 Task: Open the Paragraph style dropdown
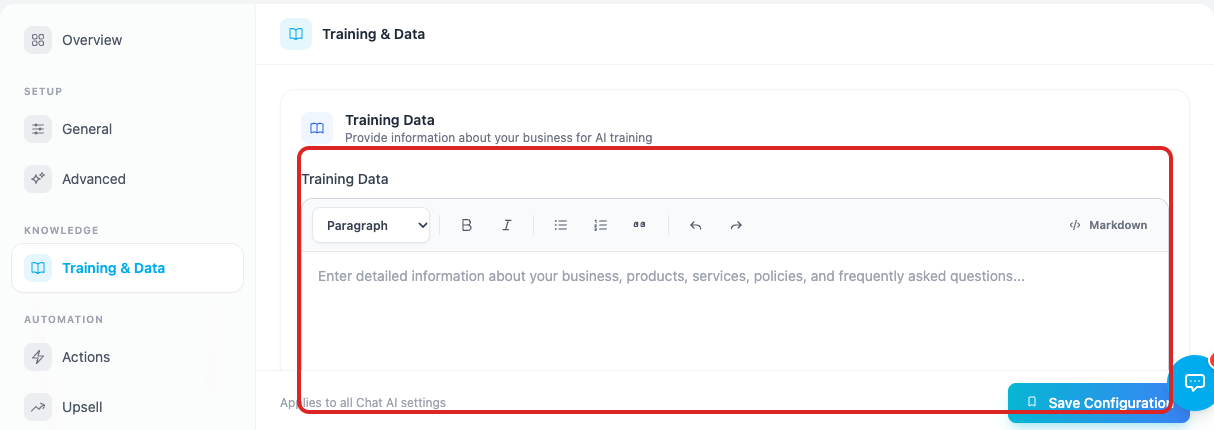click(x=371, y=225)
